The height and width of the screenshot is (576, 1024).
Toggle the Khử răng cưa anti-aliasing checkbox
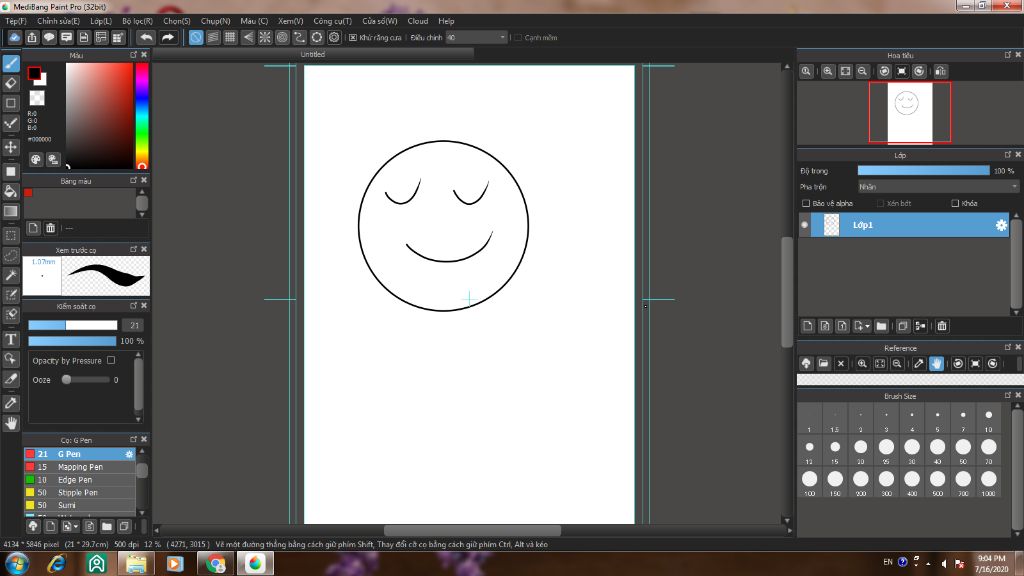pos(353,38)
